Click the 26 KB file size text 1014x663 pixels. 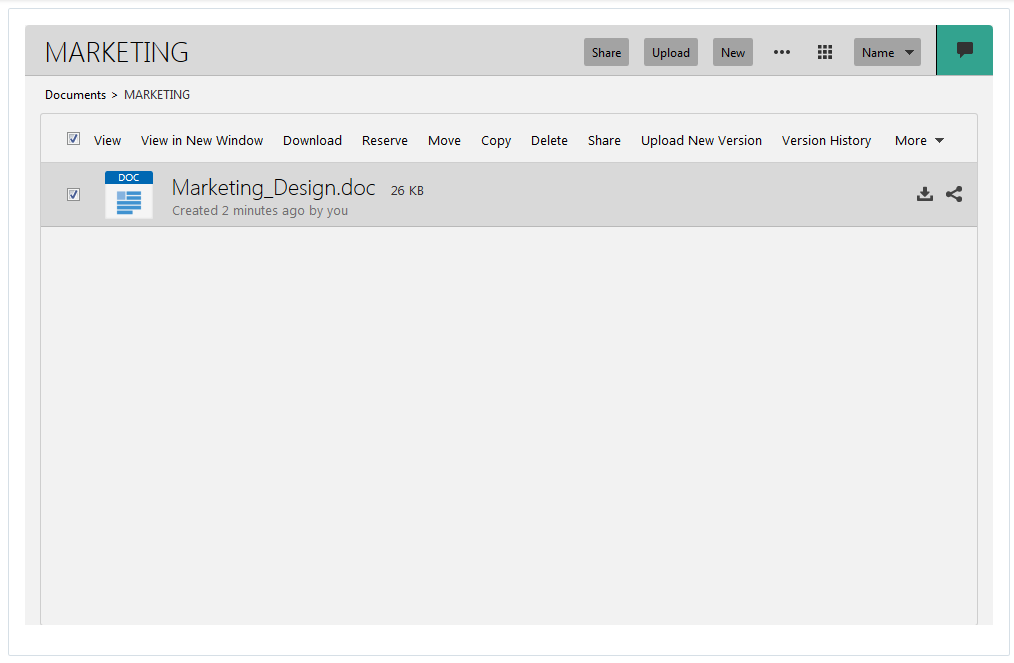coord(407,190)
